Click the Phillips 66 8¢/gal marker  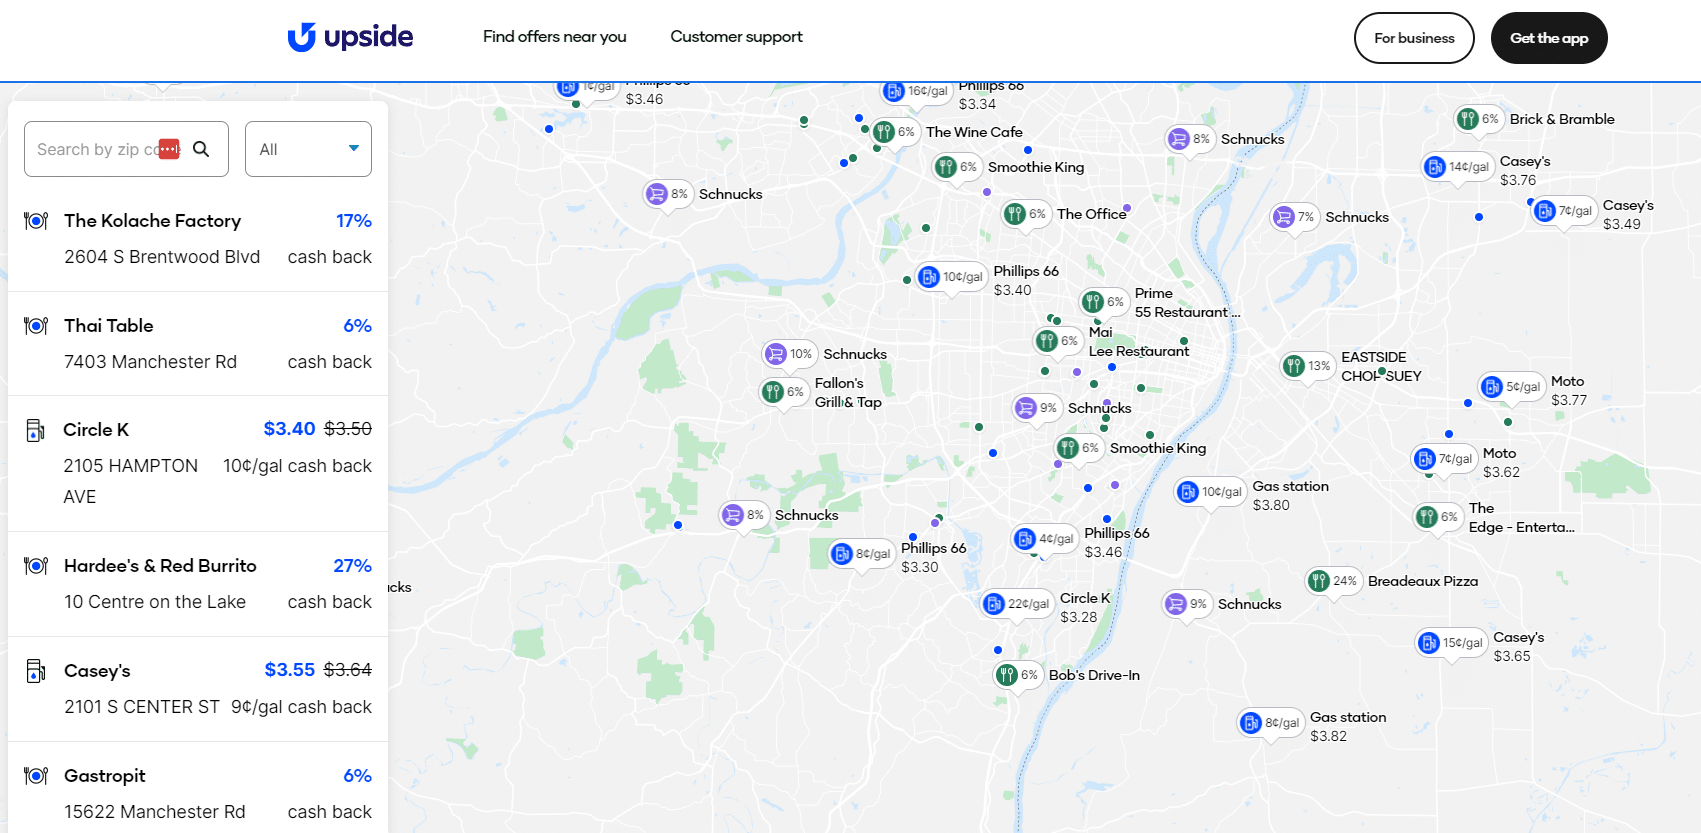tap(862, 554)
